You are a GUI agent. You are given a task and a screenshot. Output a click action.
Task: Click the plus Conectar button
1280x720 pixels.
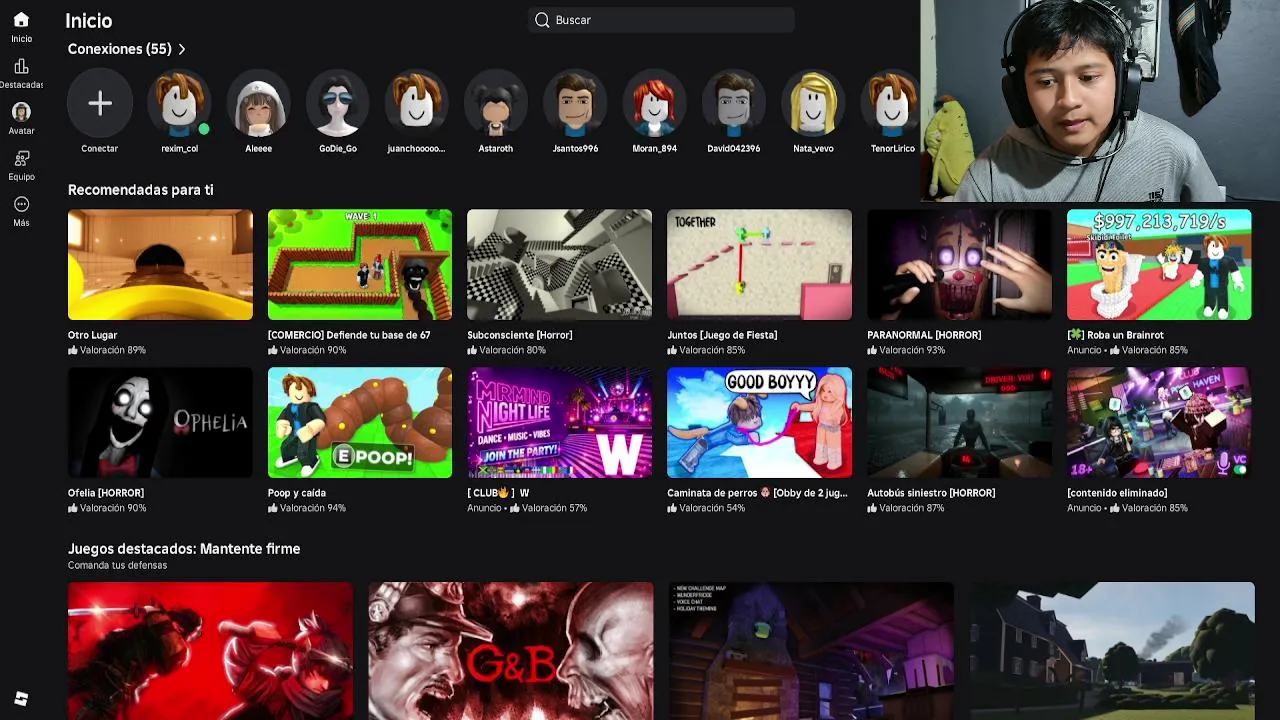tap(99, 103)
